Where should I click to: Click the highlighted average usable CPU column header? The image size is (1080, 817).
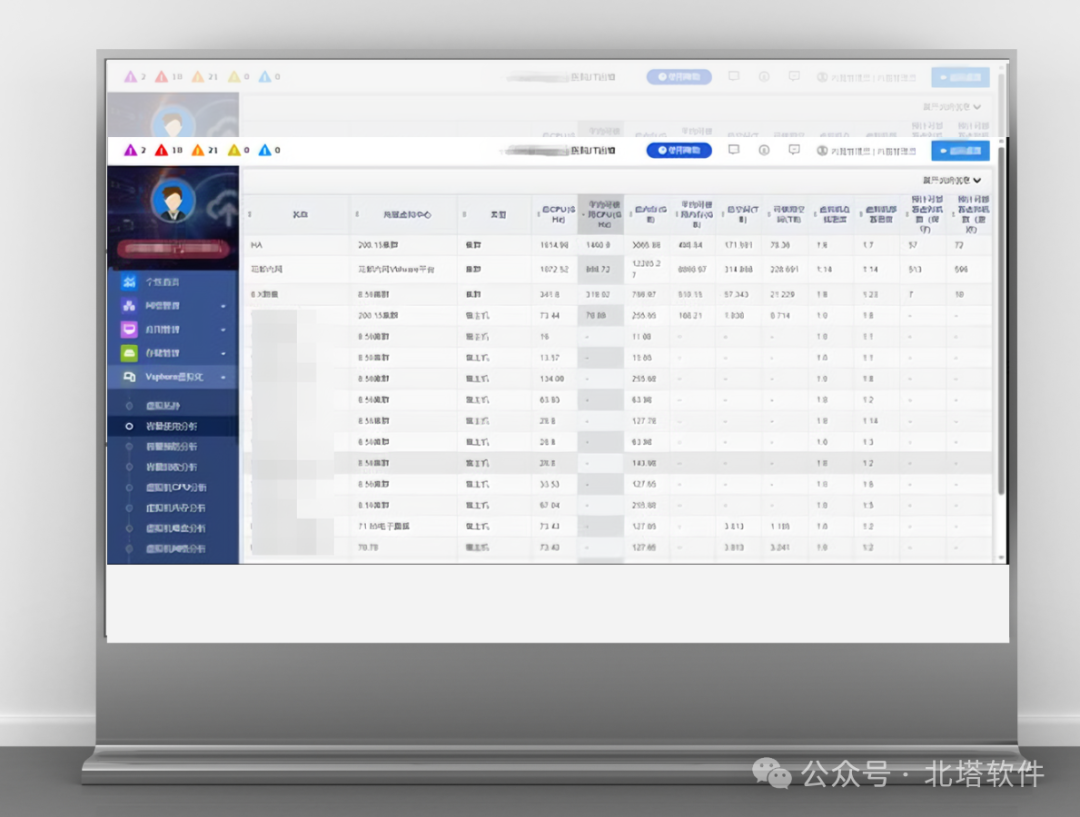tap(603, 214)
